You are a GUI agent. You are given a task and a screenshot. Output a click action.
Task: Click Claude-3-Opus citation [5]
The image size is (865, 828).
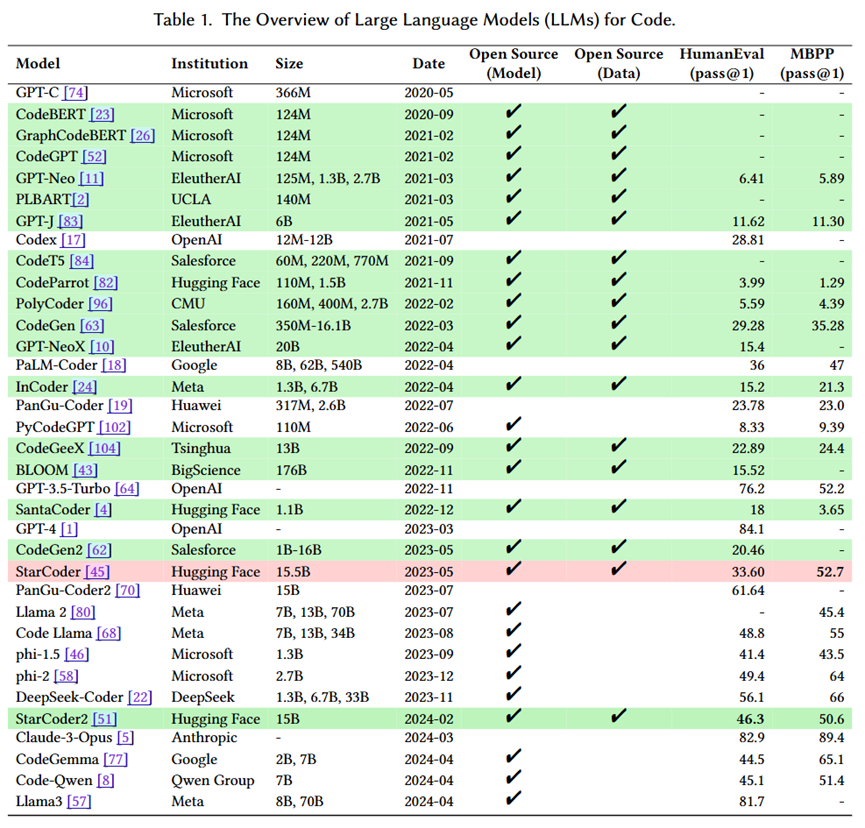coord(126,738)
